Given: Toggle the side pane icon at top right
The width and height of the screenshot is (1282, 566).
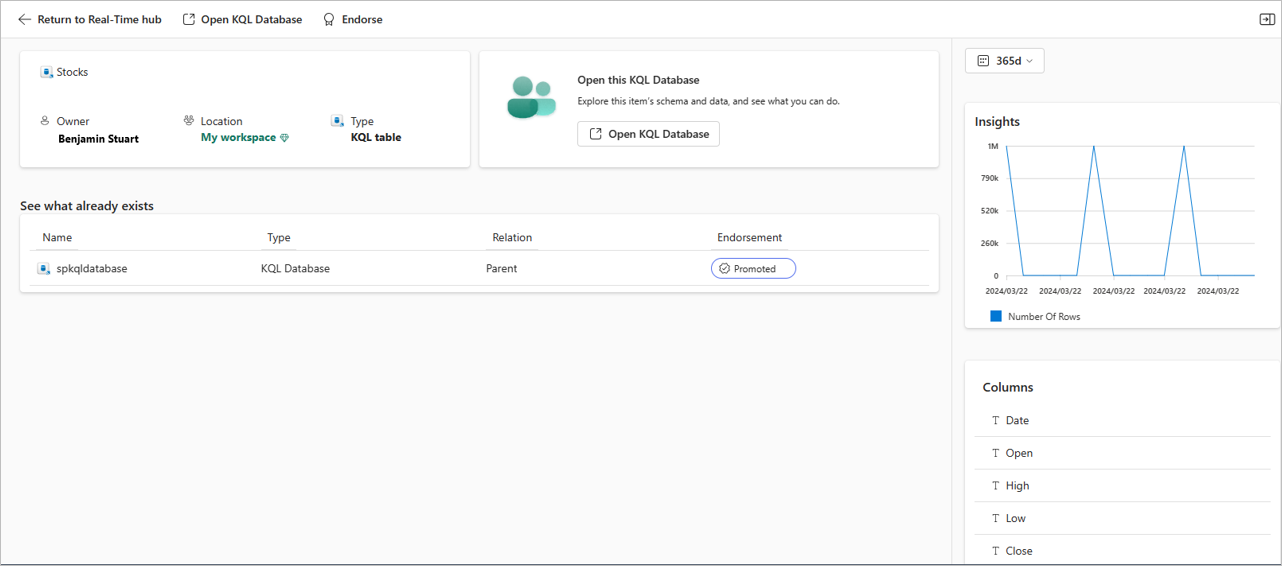Looking at the screenshot, I should (1266, 19).
